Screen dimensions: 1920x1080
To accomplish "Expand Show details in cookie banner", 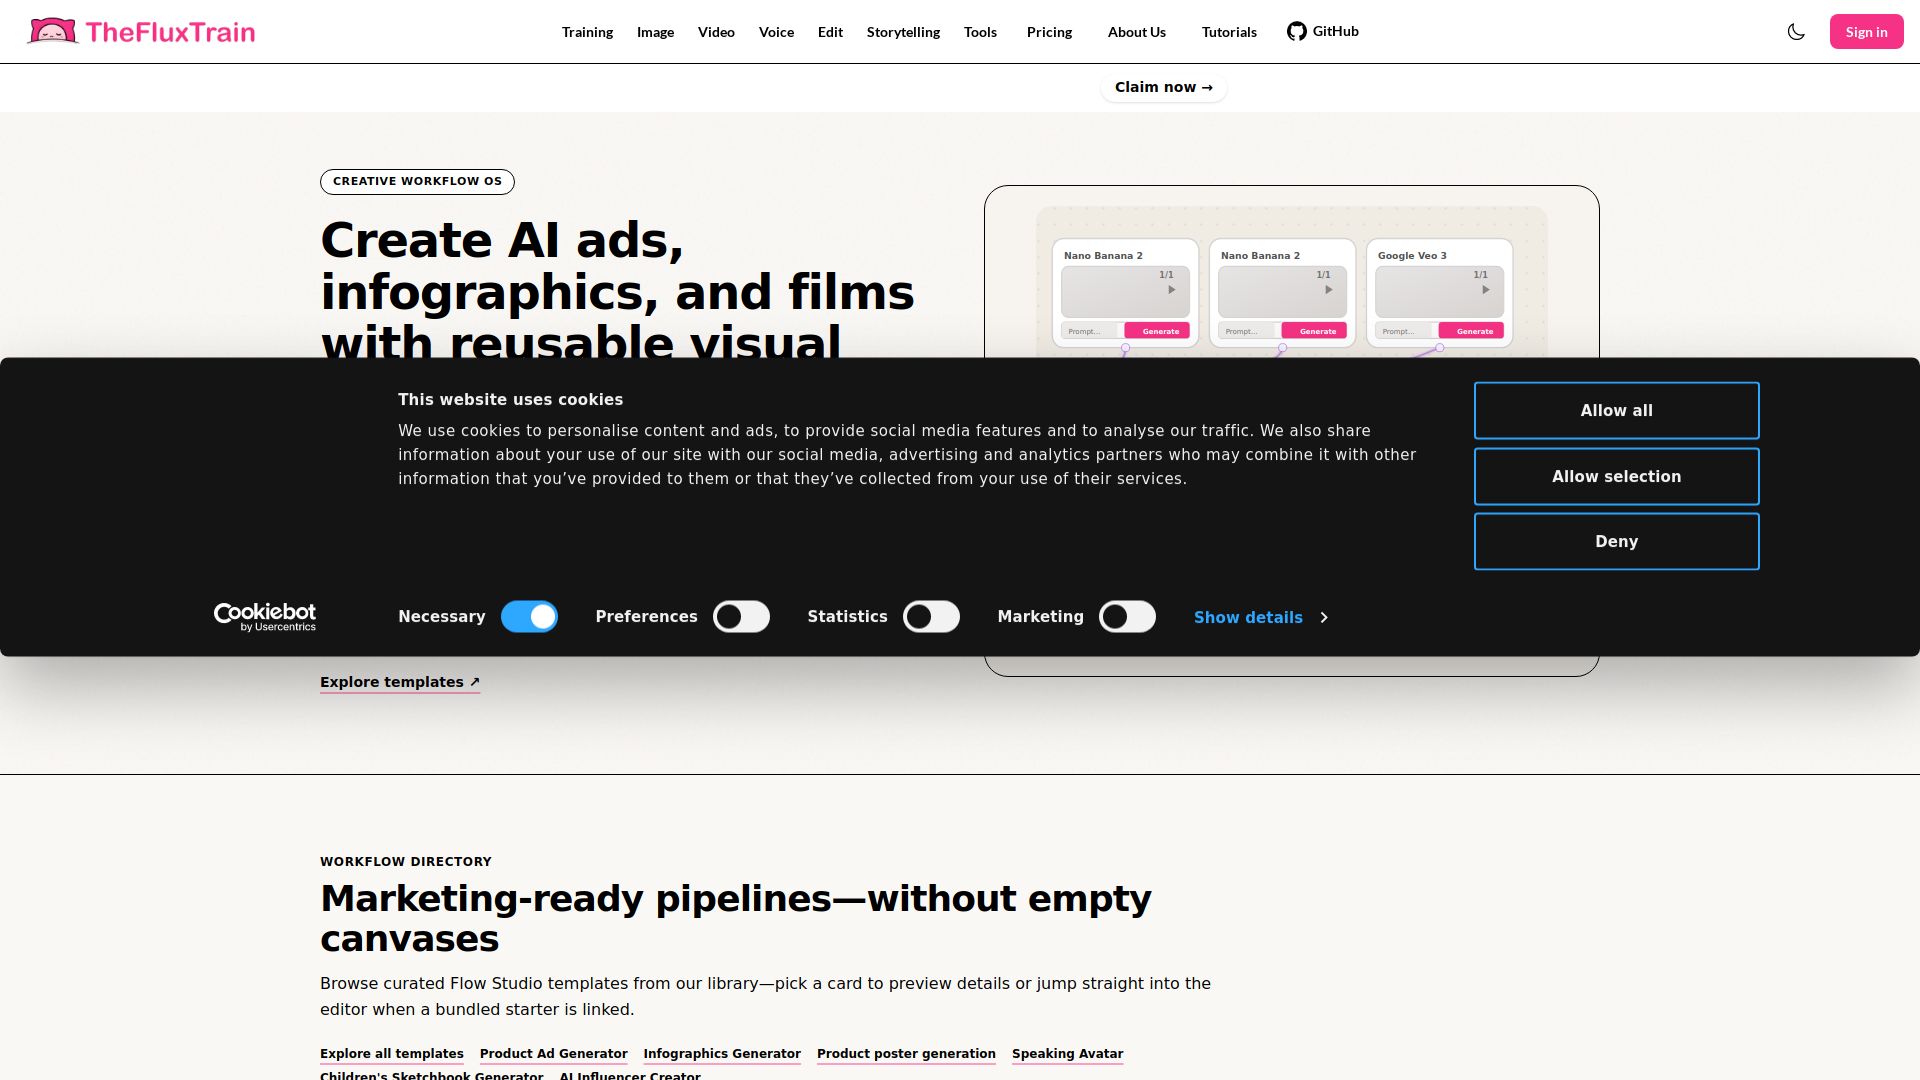I will [x=1260, y=618].
